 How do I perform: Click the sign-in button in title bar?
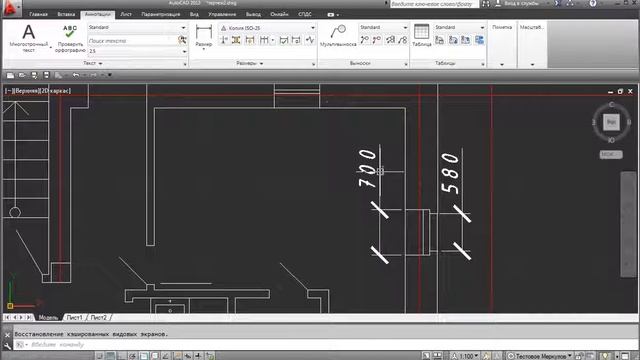click(519, 4)
